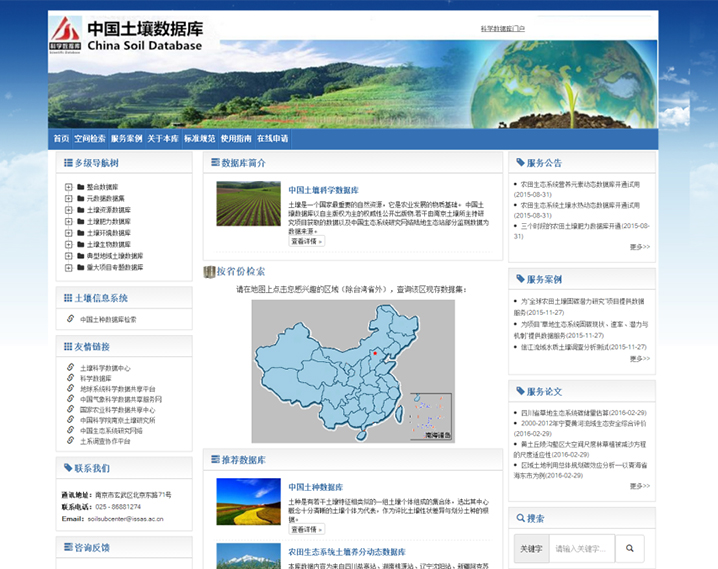Click the tag icon of 服务公告 header
Image resolution: width=718 pixels, height=569 pixels.
click(520, 162)
